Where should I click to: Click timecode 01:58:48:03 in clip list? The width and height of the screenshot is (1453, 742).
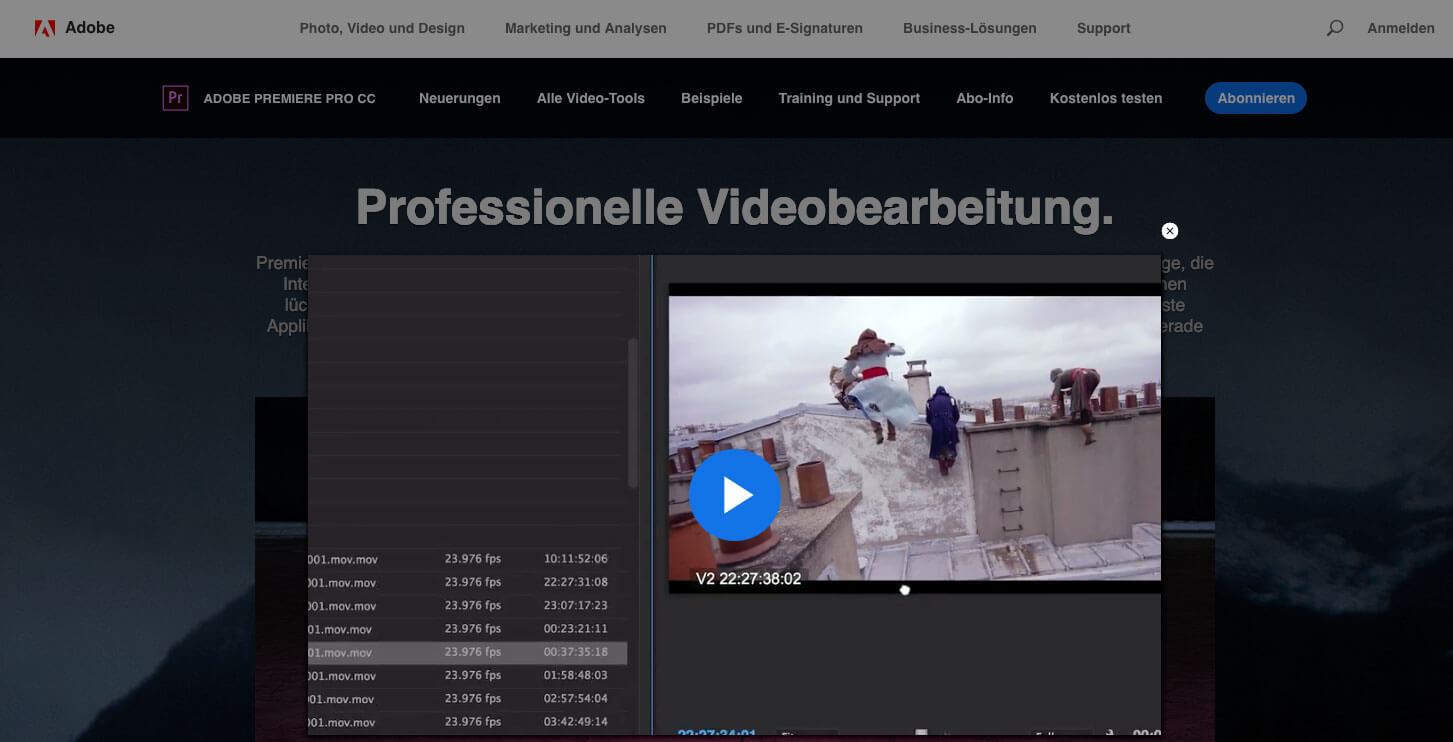[575, 676]
